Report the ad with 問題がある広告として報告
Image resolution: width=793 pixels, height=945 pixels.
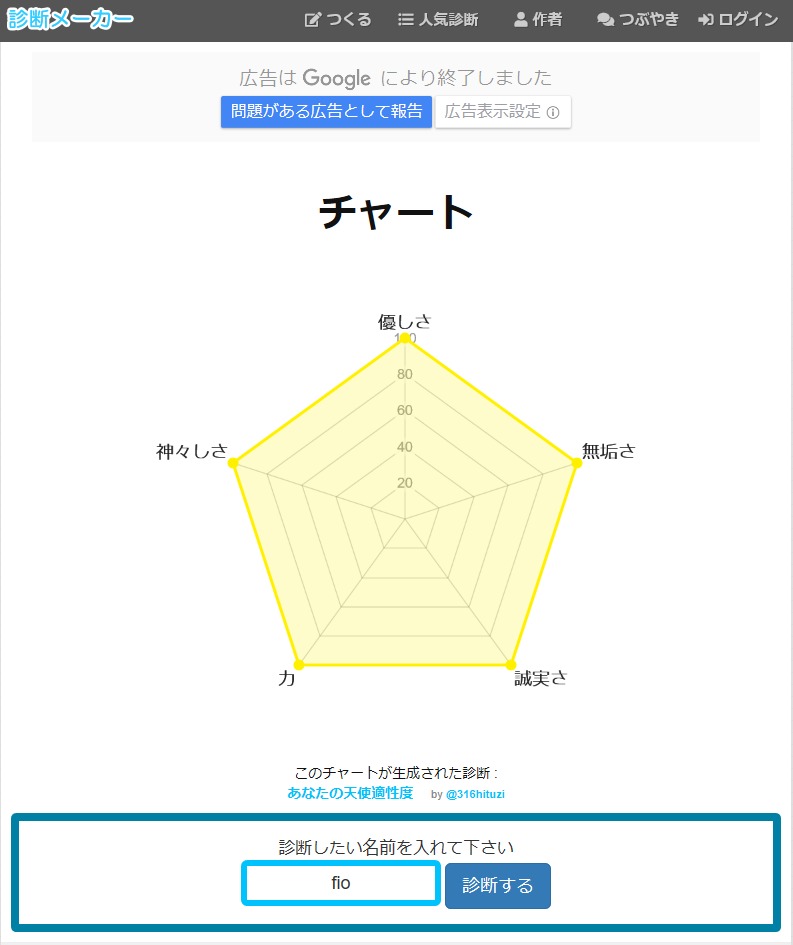pyautogui.click(x=327, y=111)
